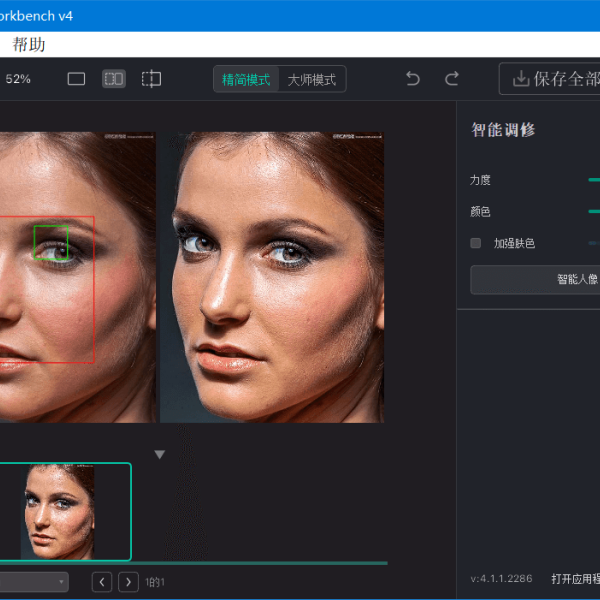
Task: Click the redo arrow
Action: point(452,79)
